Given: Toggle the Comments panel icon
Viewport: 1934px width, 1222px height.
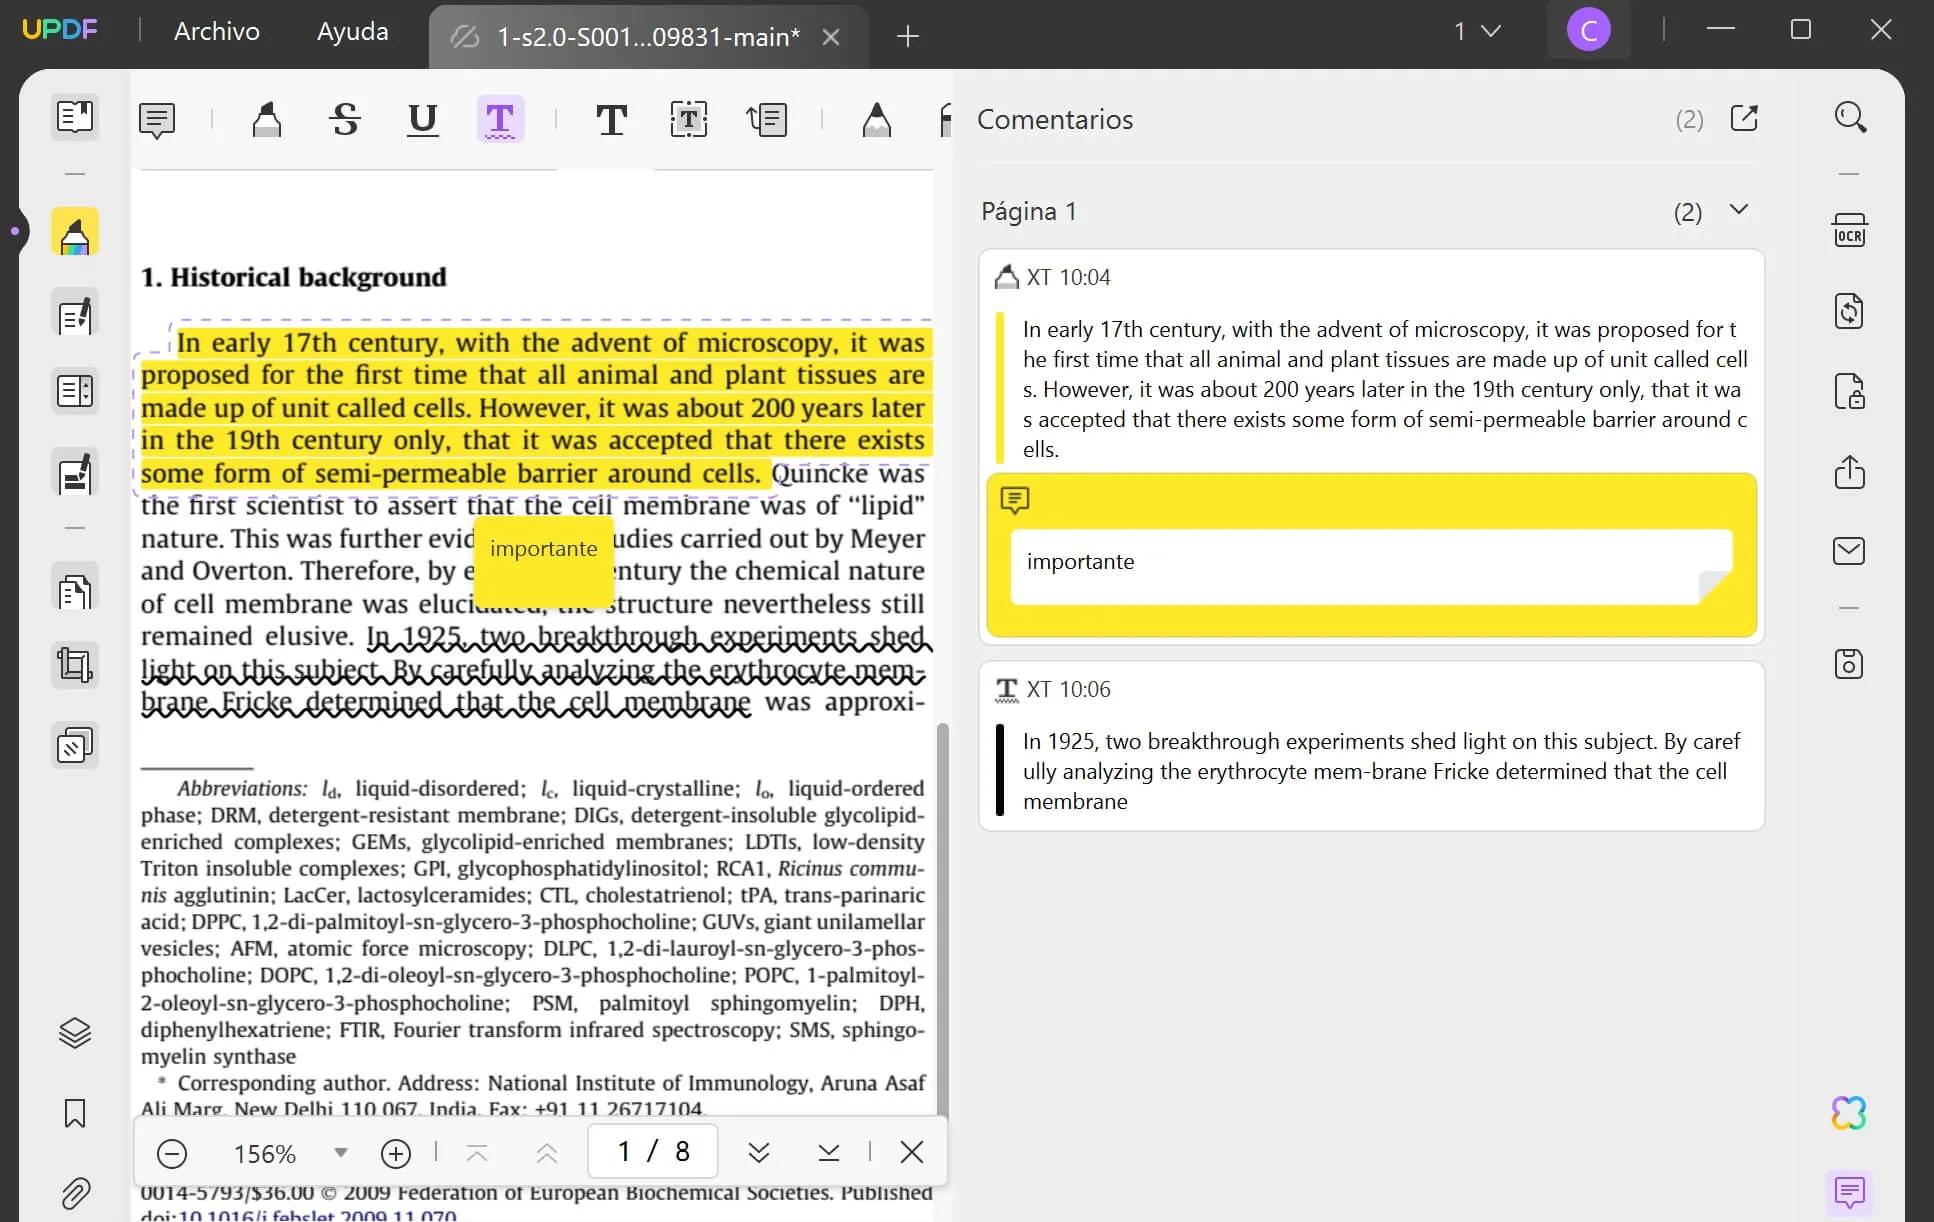Looking at the screenshot, I should point(1849,1192).
